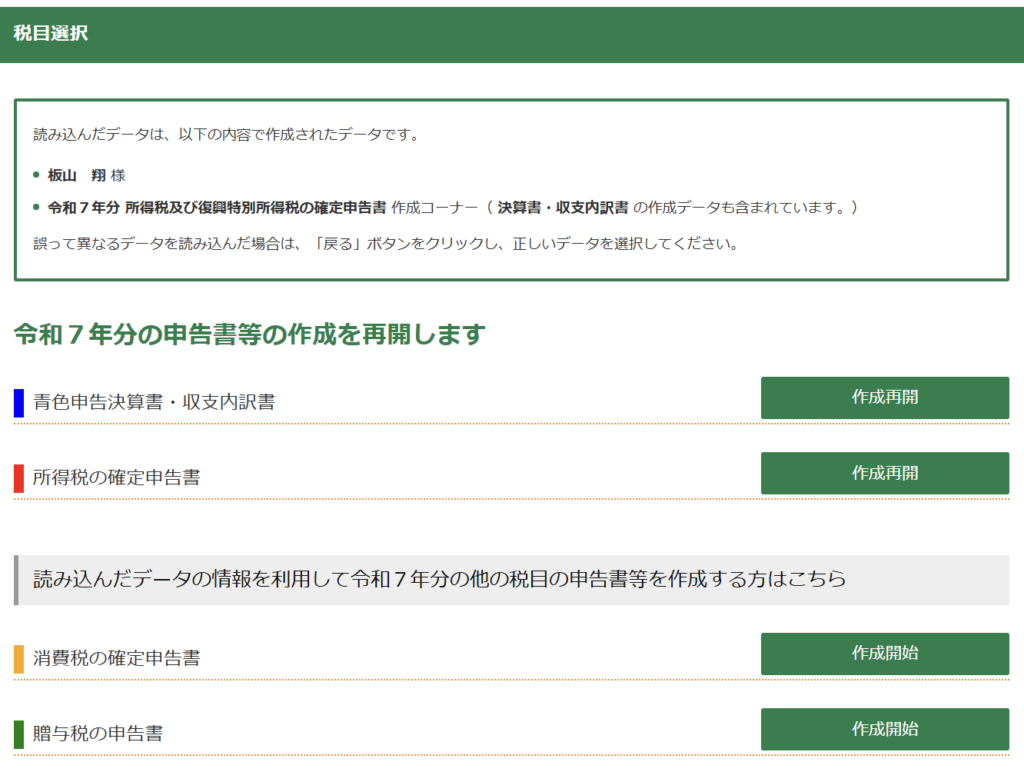Click the green bullet before 板山 翔
This screenshot has height=772, width=1024.
coord(37,176)
